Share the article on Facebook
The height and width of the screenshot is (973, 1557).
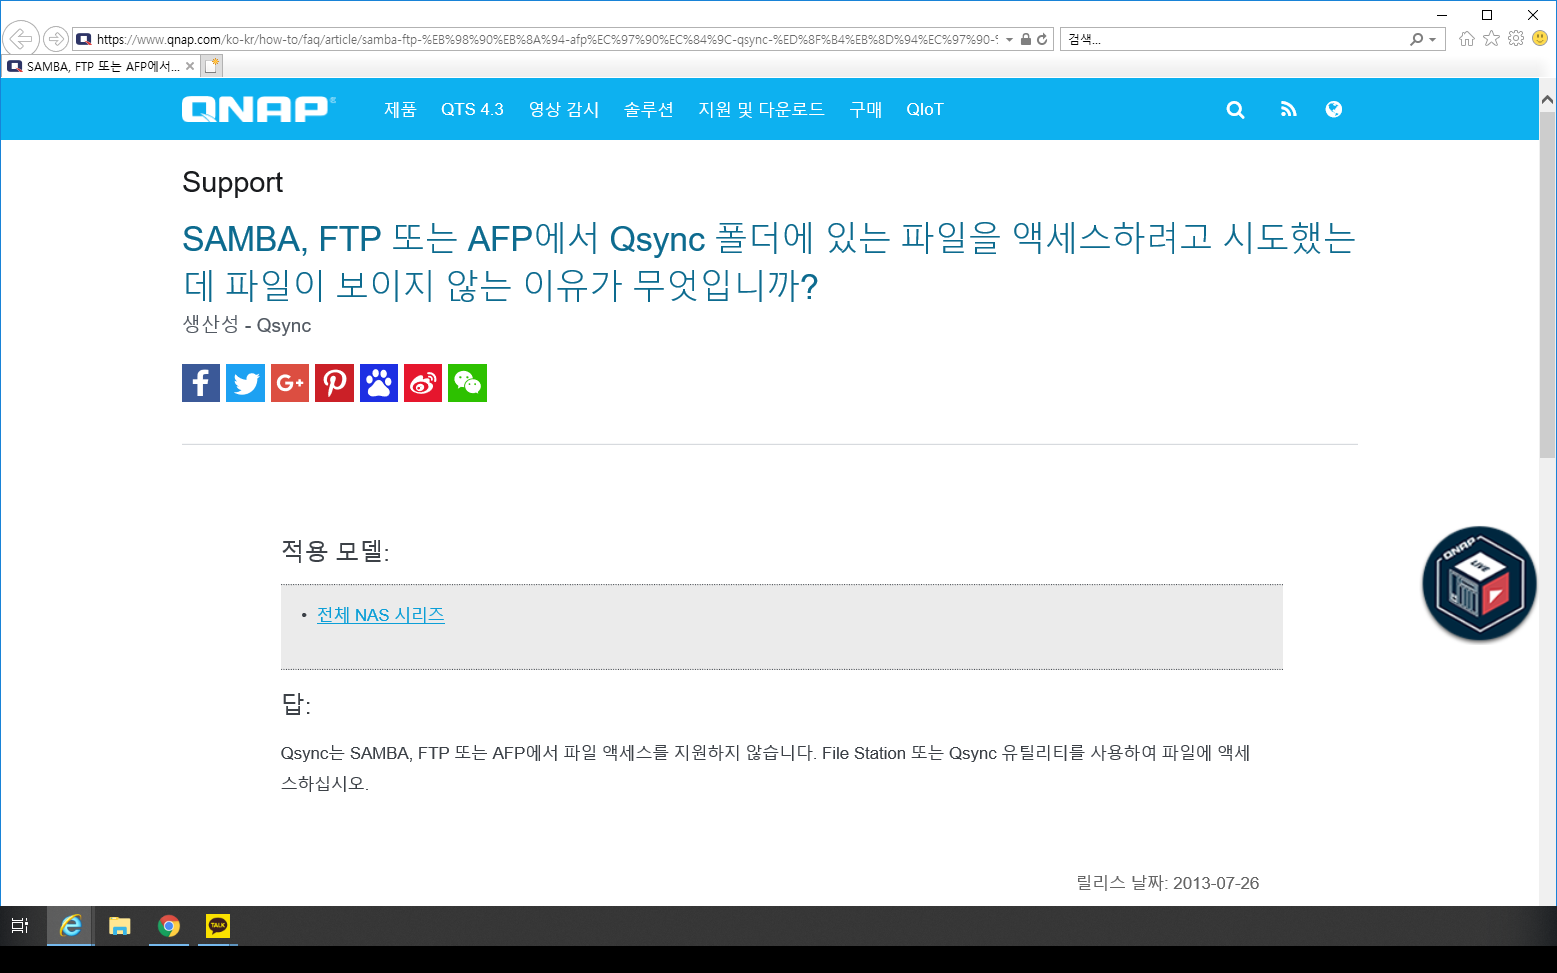[200, 383]
